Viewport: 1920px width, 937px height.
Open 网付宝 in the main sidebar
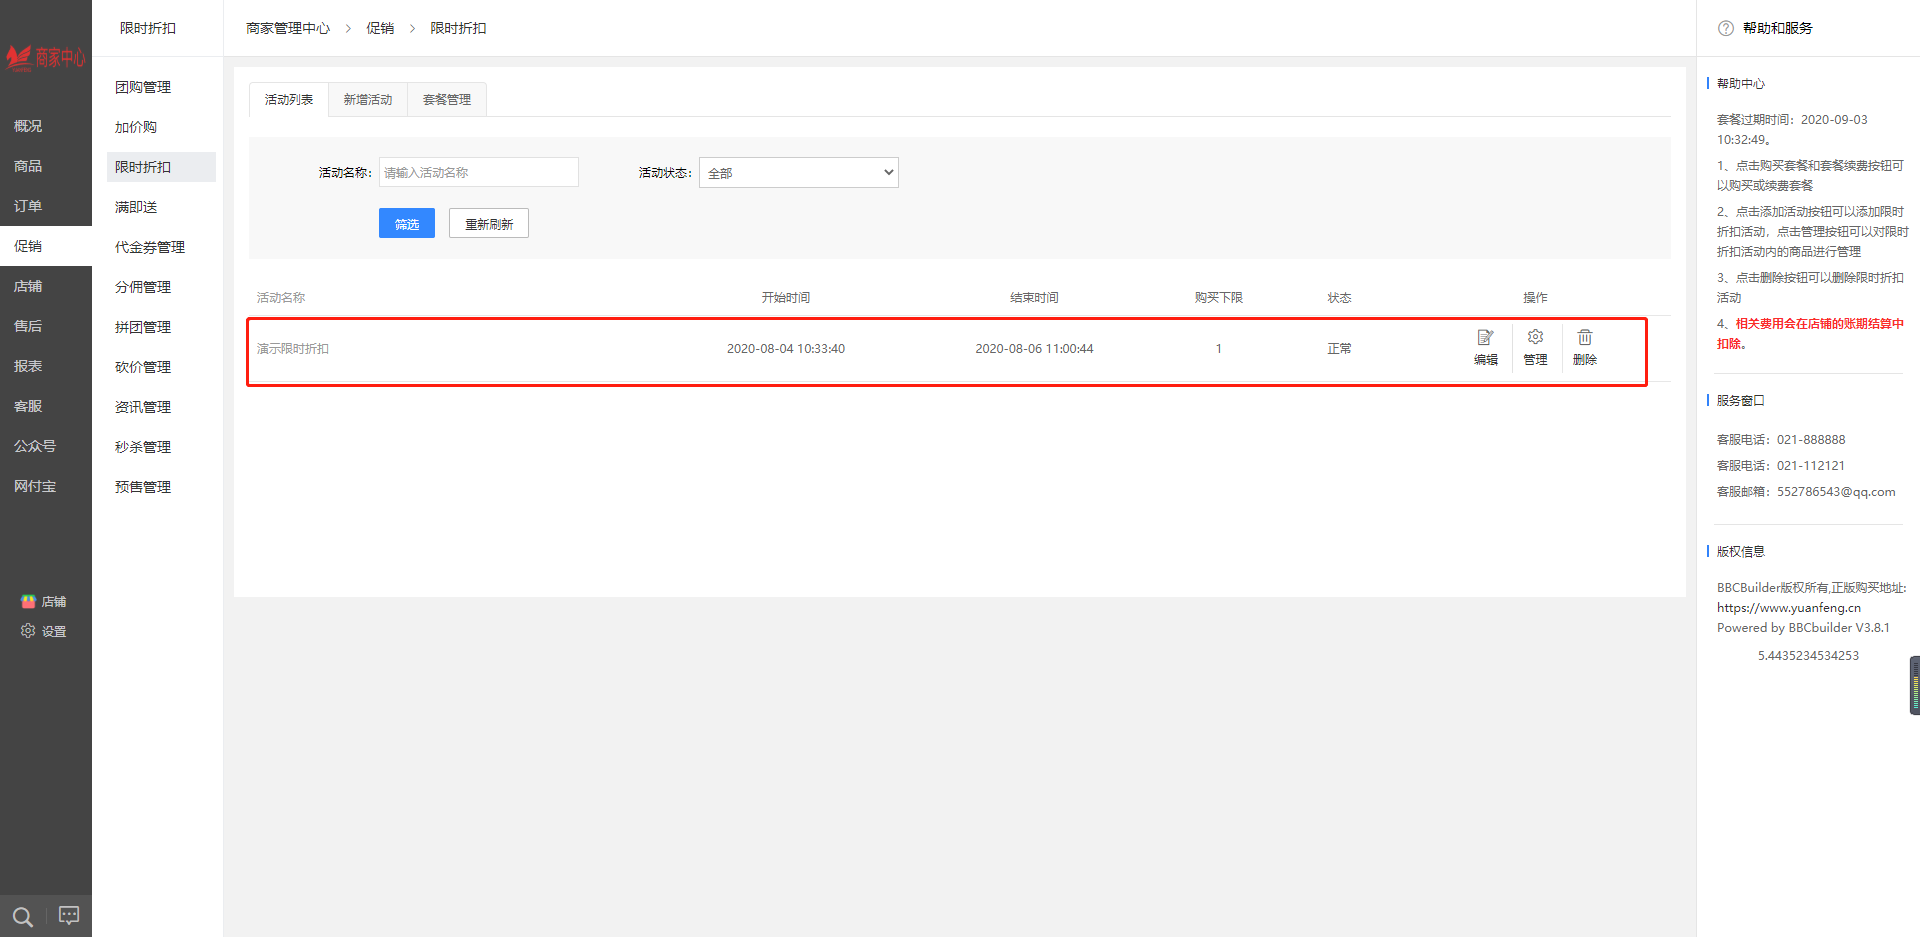46,486
